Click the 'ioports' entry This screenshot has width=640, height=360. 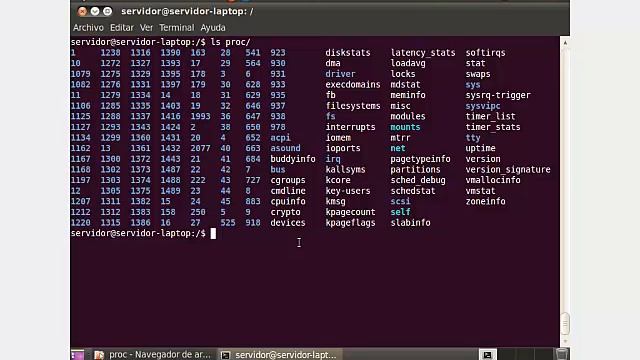[343, 149]
